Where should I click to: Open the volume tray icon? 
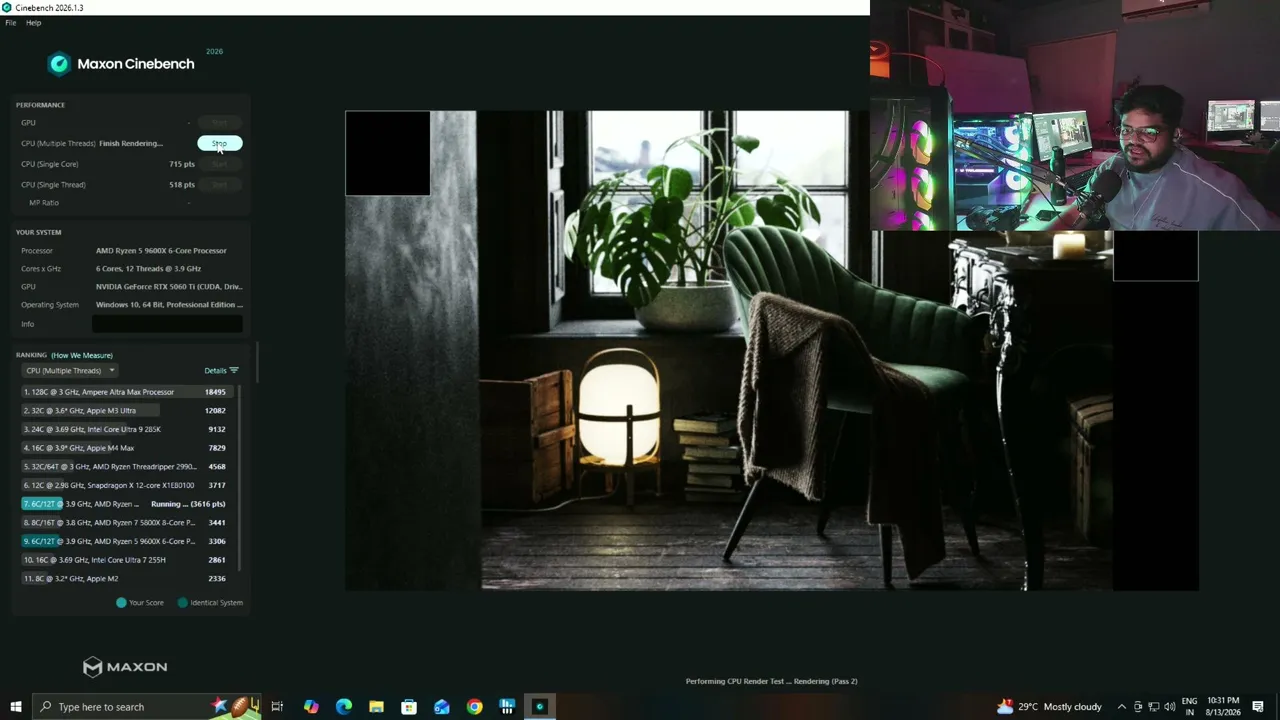pyautogui.click(x=1169, y=707)
